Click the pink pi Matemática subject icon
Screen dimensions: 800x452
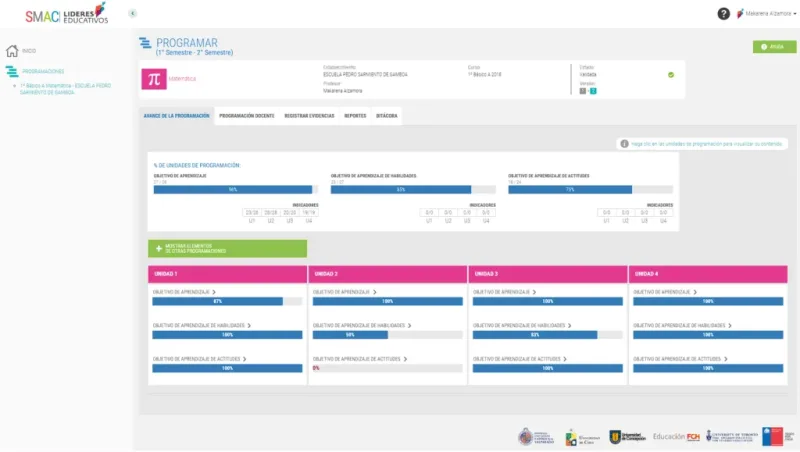click(154, 79)
